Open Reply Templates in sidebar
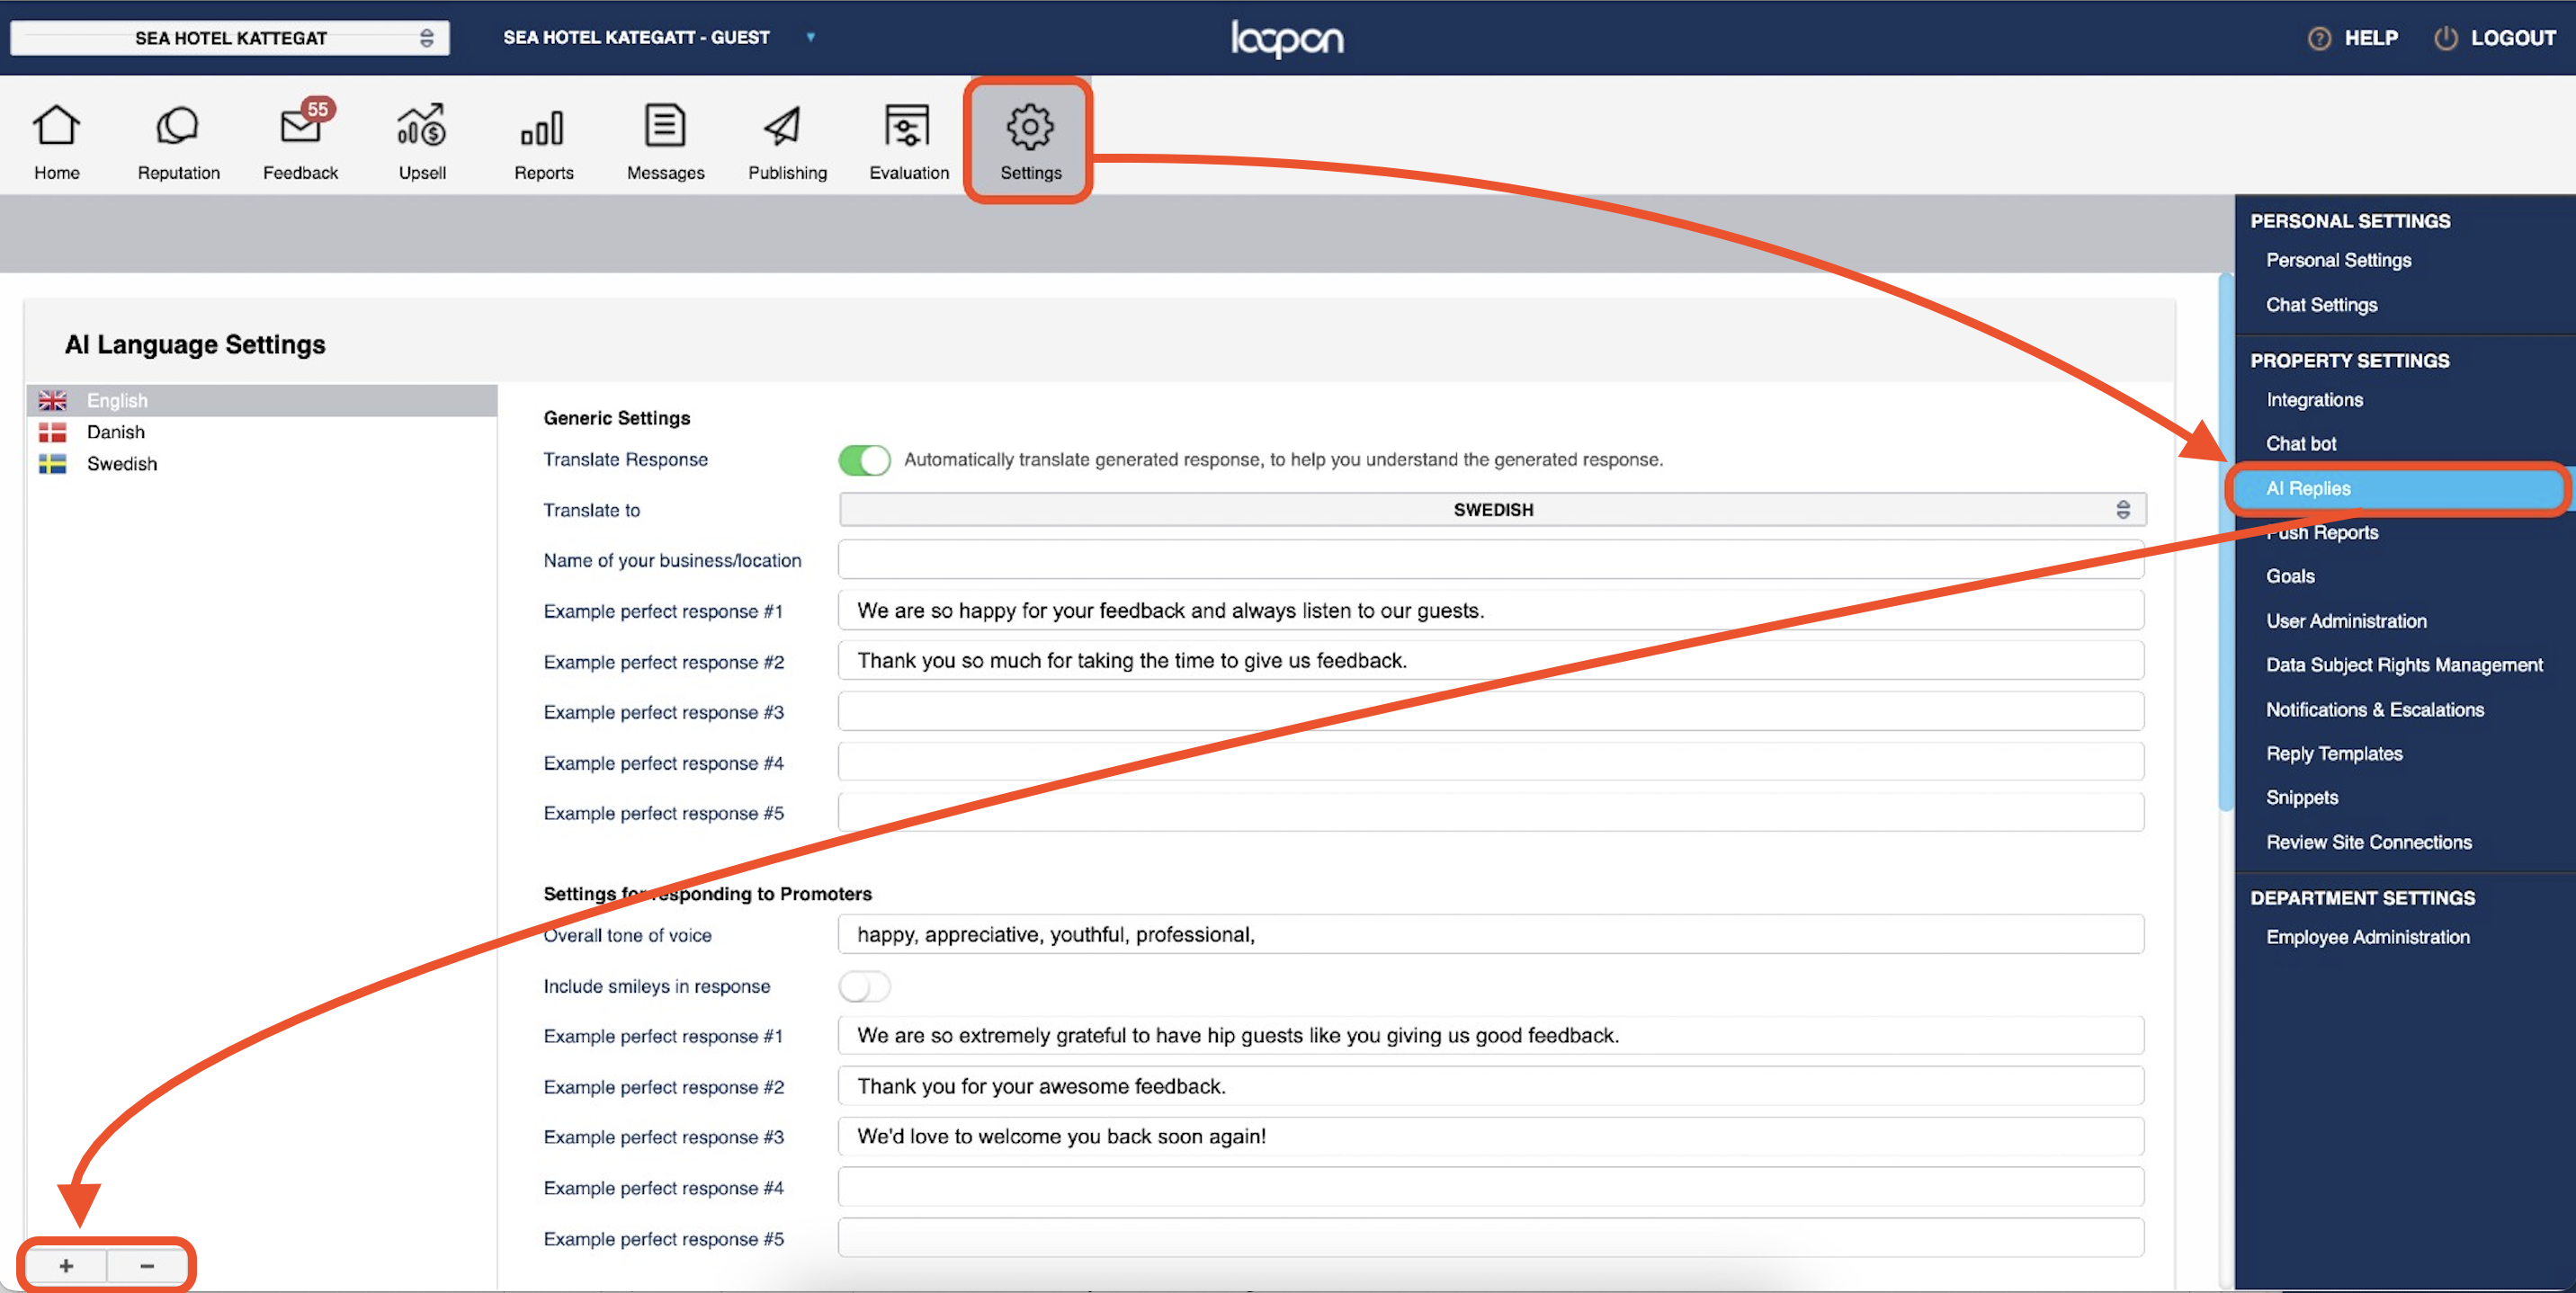This screenshot has width=2576, height=1293. coord(2334,754)
